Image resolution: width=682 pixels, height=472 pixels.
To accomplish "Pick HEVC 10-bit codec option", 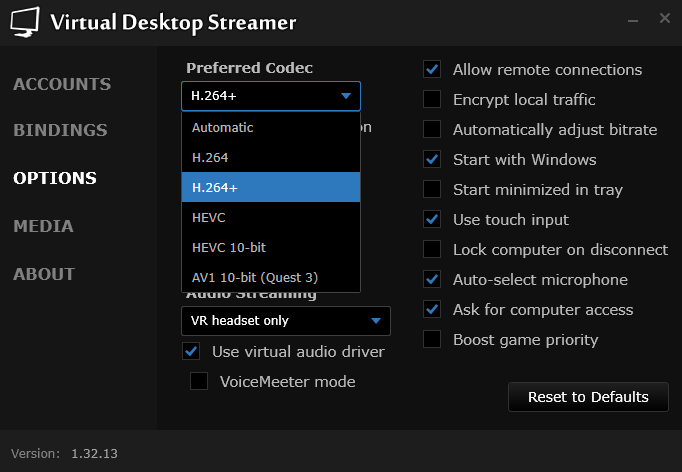I will pos(271,248).
